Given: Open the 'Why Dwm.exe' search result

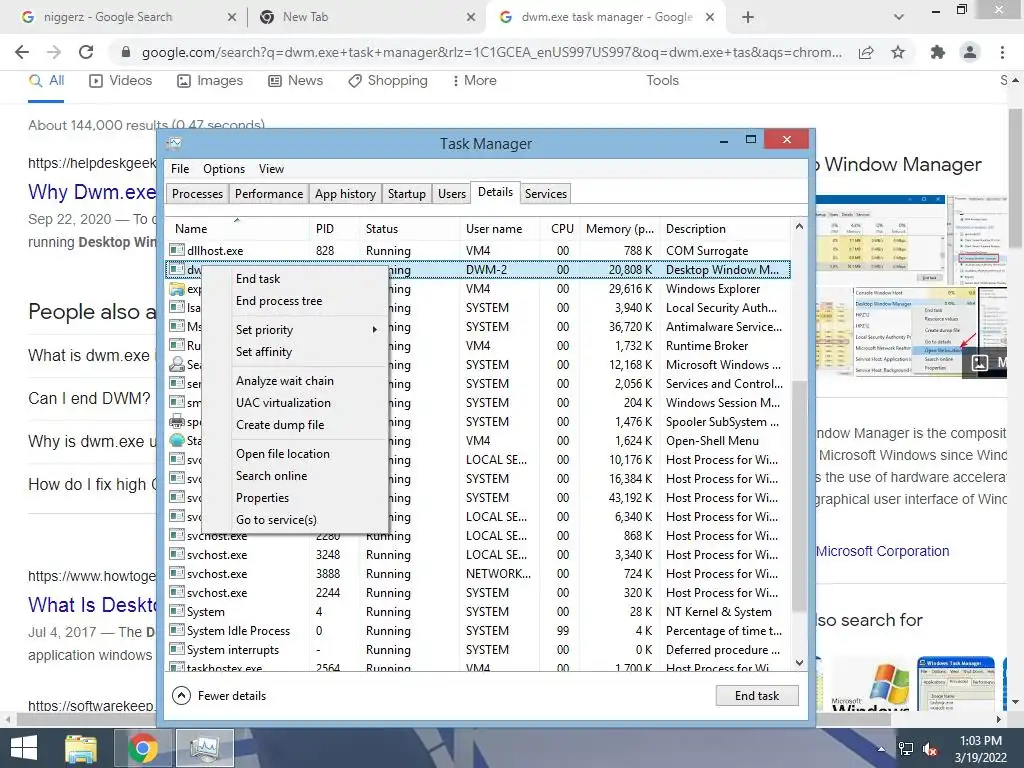Looking at the screenshot, I should tap(92, 192).
